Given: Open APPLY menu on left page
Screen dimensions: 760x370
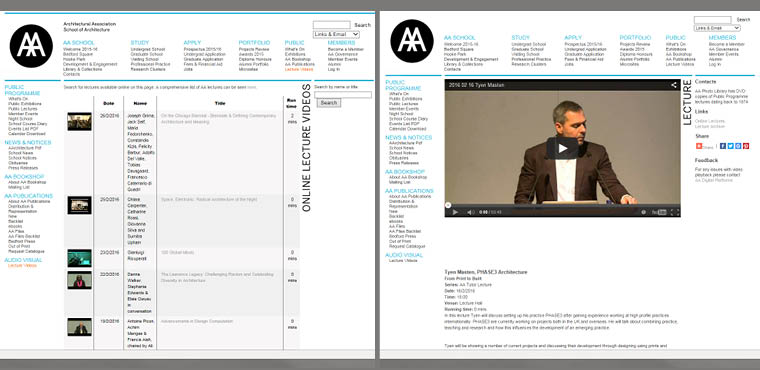Looking at the screenshot, I should (192, 43).
